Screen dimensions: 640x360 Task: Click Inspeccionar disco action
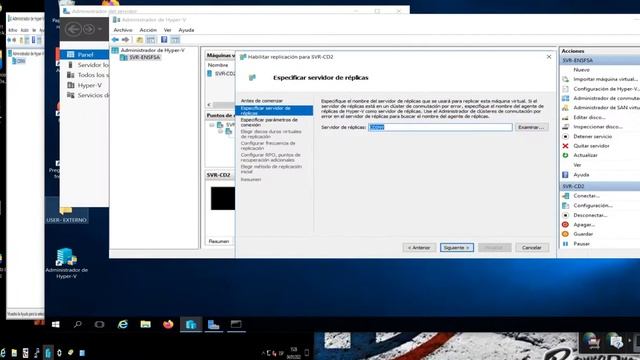pos(598,127)
